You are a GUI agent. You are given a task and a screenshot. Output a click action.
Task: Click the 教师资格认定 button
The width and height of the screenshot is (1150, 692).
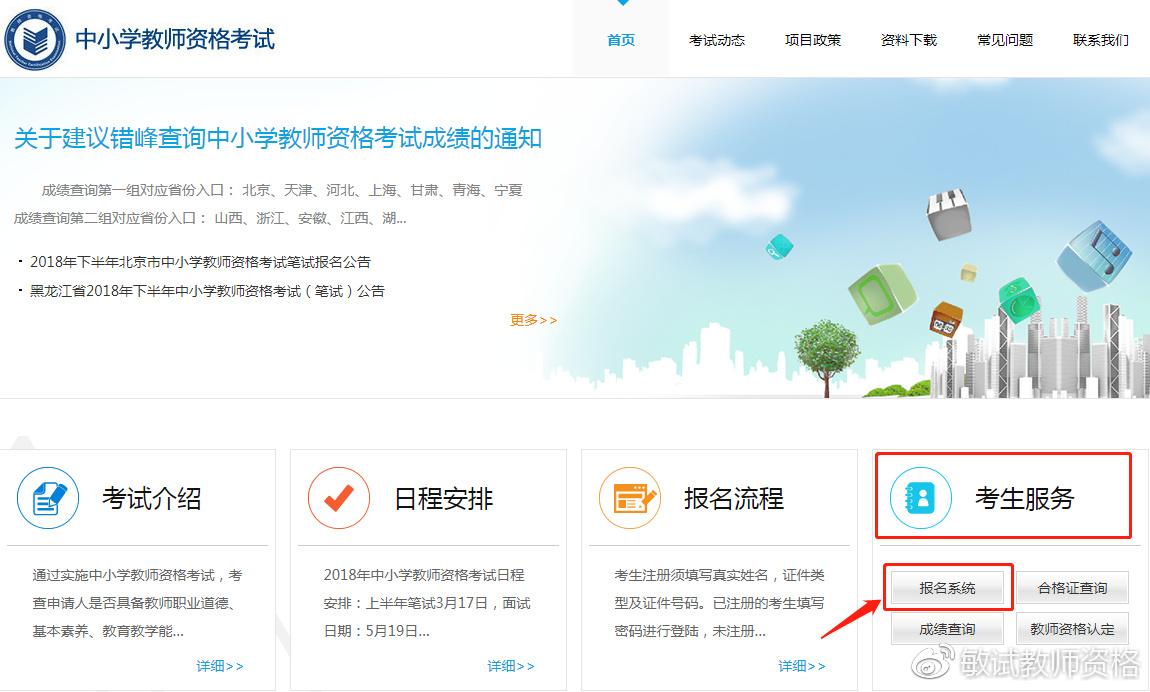(x=1073, y=628)
